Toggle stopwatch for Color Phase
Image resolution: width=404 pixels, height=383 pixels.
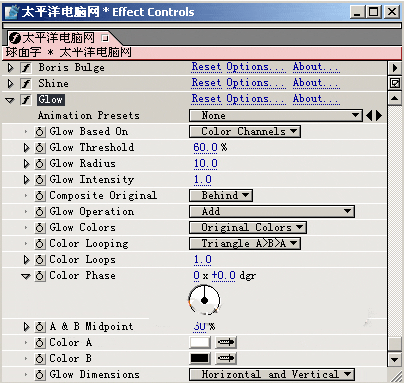pos(40,276)
